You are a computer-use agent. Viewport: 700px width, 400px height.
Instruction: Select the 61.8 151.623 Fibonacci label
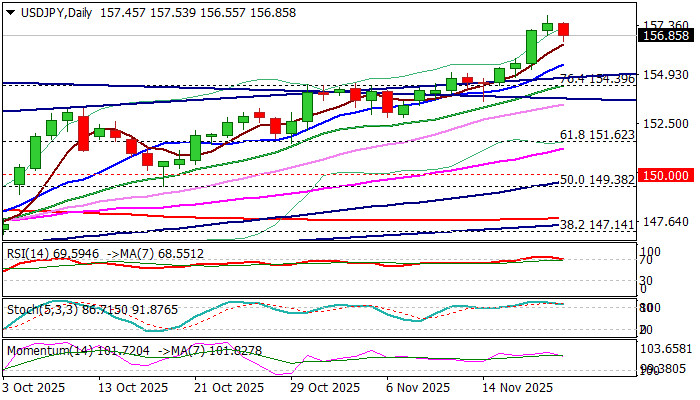click(597, 134)
